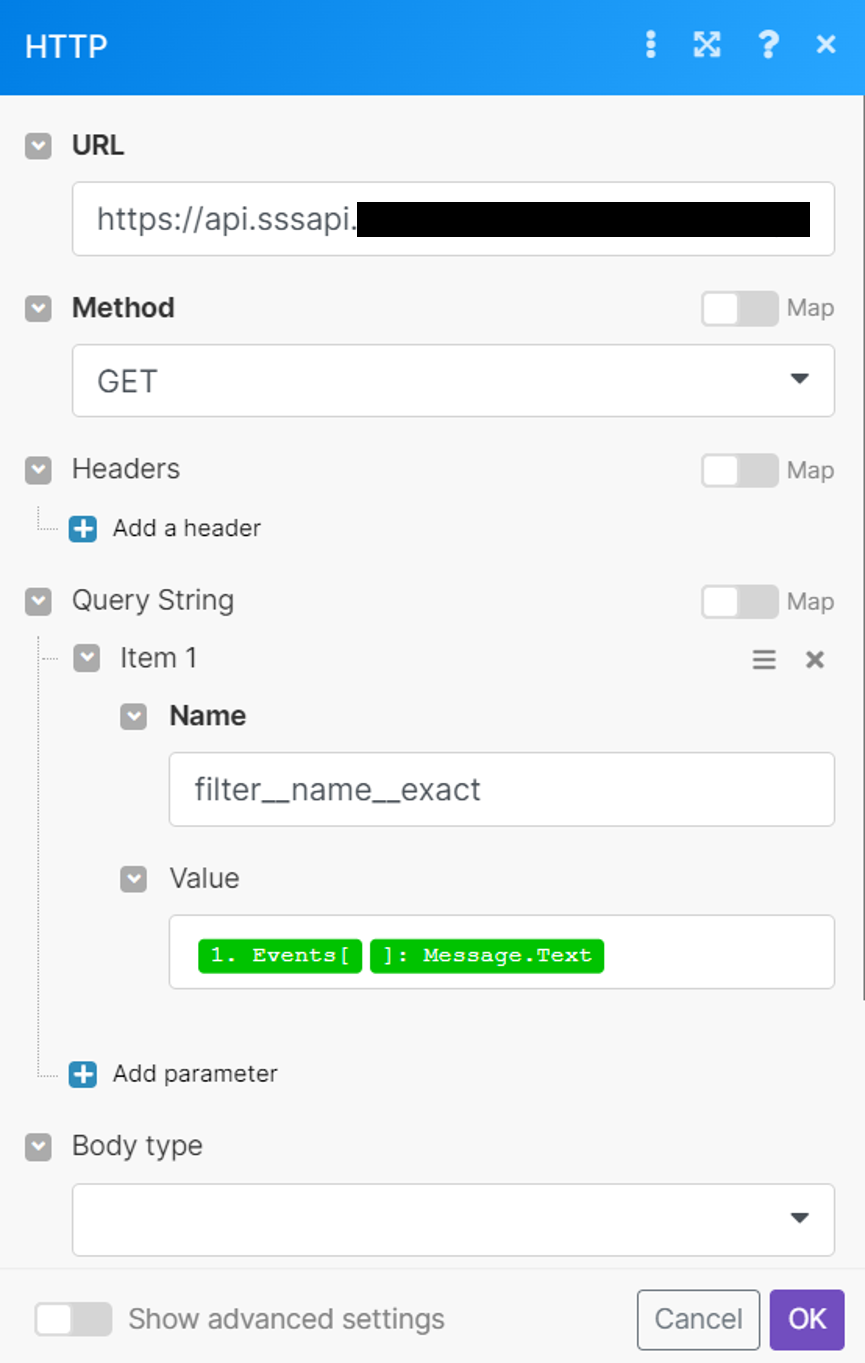Click the blue plus icon for Add parameter
The width and height of the screenshot is (865, 1363).
click(x=83, y=1074)
